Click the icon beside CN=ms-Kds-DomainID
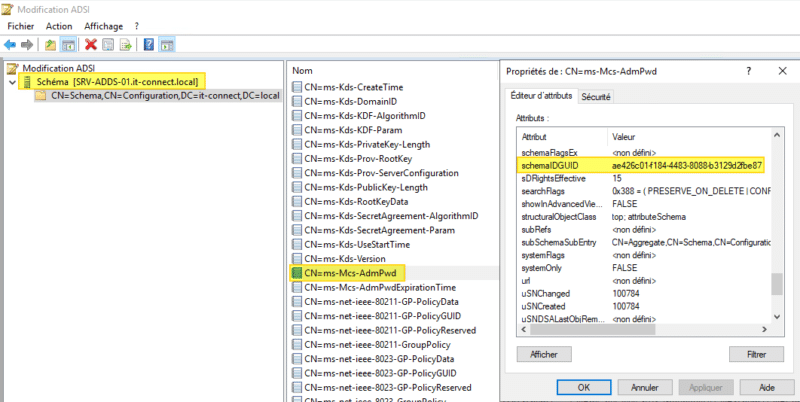Image resolution: width=800 pixels, height=402 pixels. [297, 102]
